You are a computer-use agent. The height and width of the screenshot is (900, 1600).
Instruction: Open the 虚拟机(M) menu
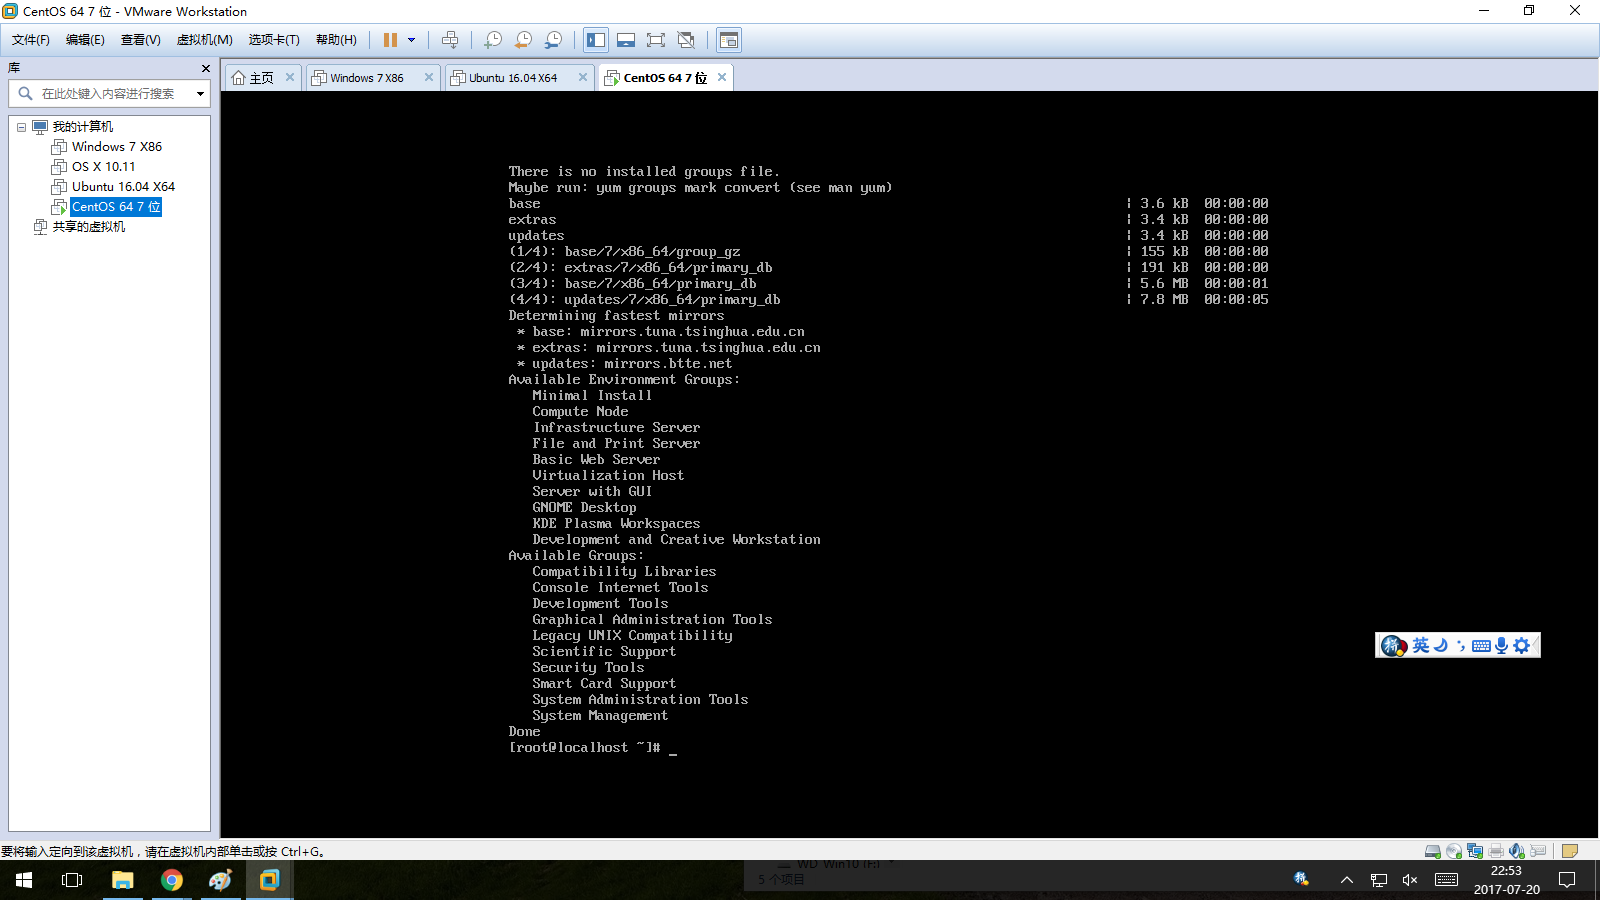point(203,39)
